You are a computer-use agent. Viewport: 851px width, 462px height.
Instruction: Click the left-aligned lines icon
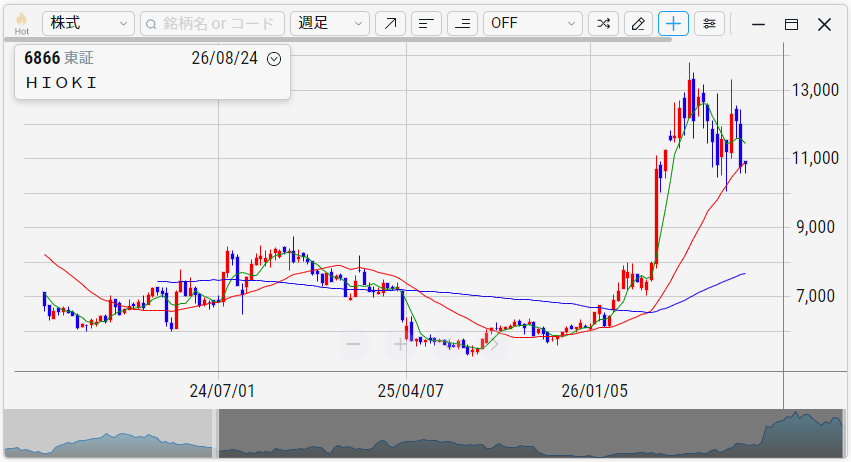click(426, 23)
